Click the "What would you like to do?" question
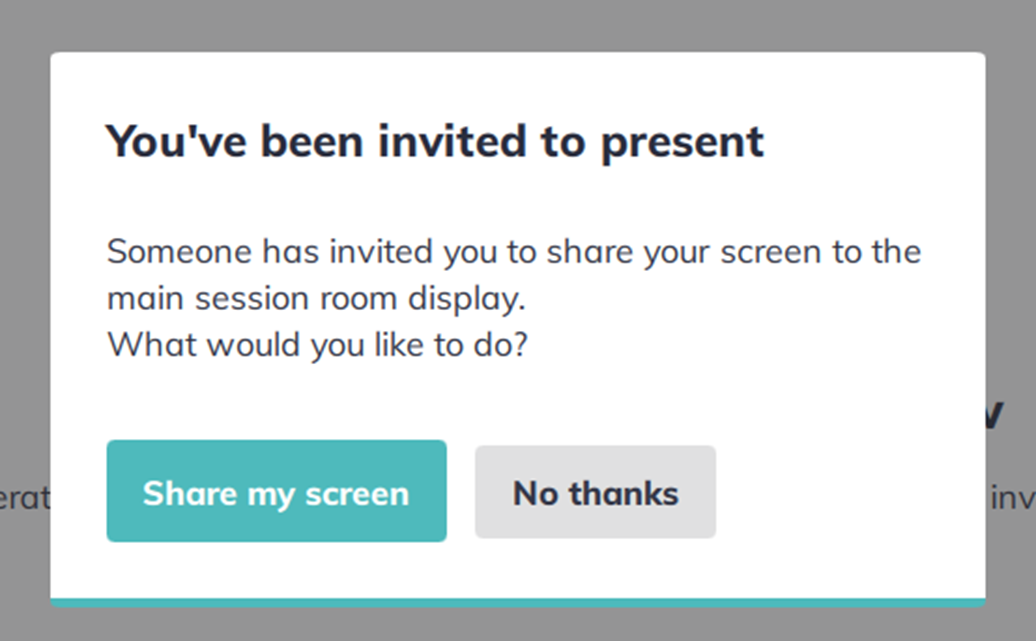The image size is (1036, 641). (317, 345)
